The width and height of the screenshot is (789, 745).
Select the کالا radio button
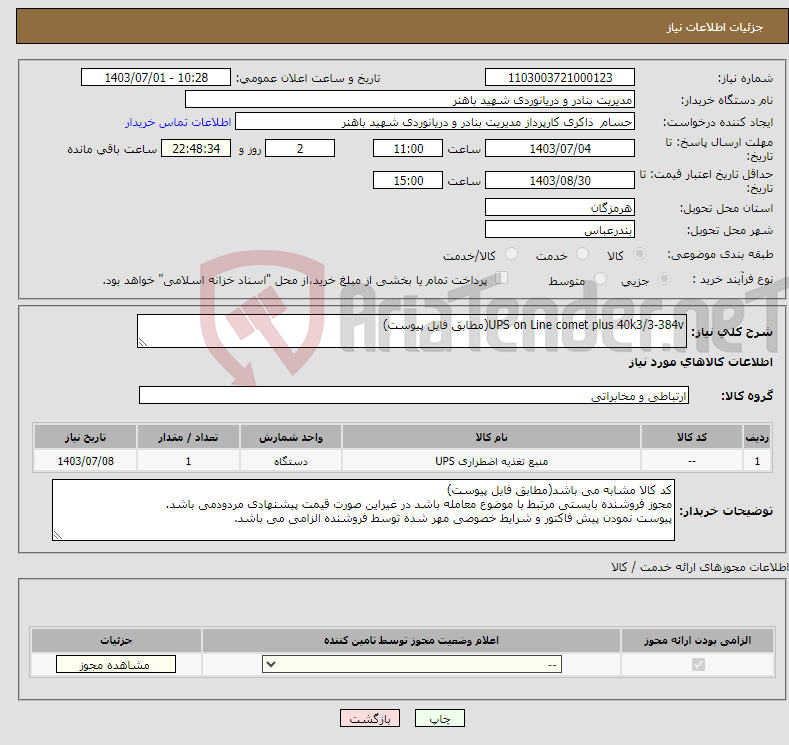pos(639,254)
